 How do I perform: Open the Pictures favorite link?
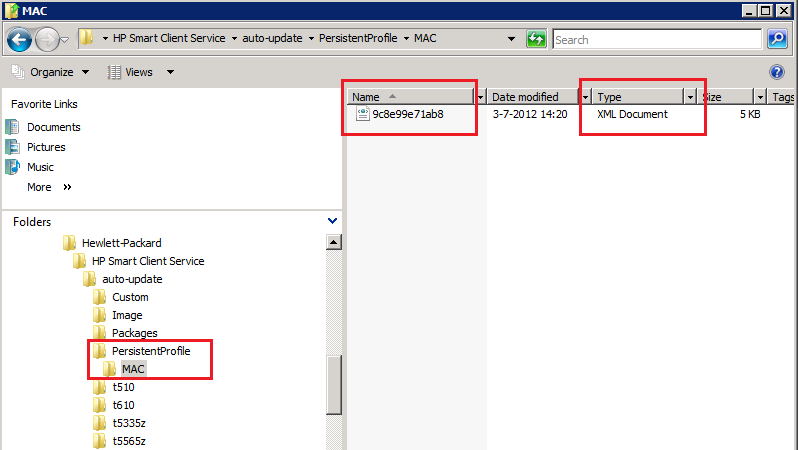pyautogui.click(x=47, y=147)
